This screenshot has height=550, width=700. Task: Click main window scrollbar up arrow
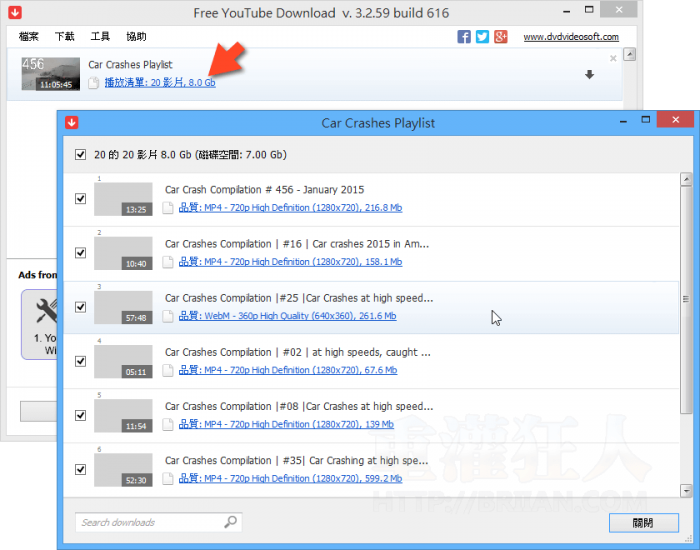click(x=629, y=54)
